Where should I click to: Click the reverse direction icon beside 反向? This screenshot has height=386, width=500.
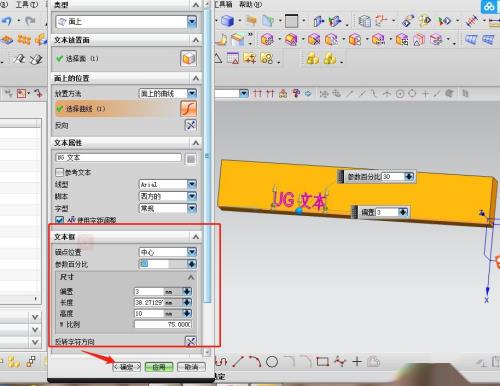(191, 125)
